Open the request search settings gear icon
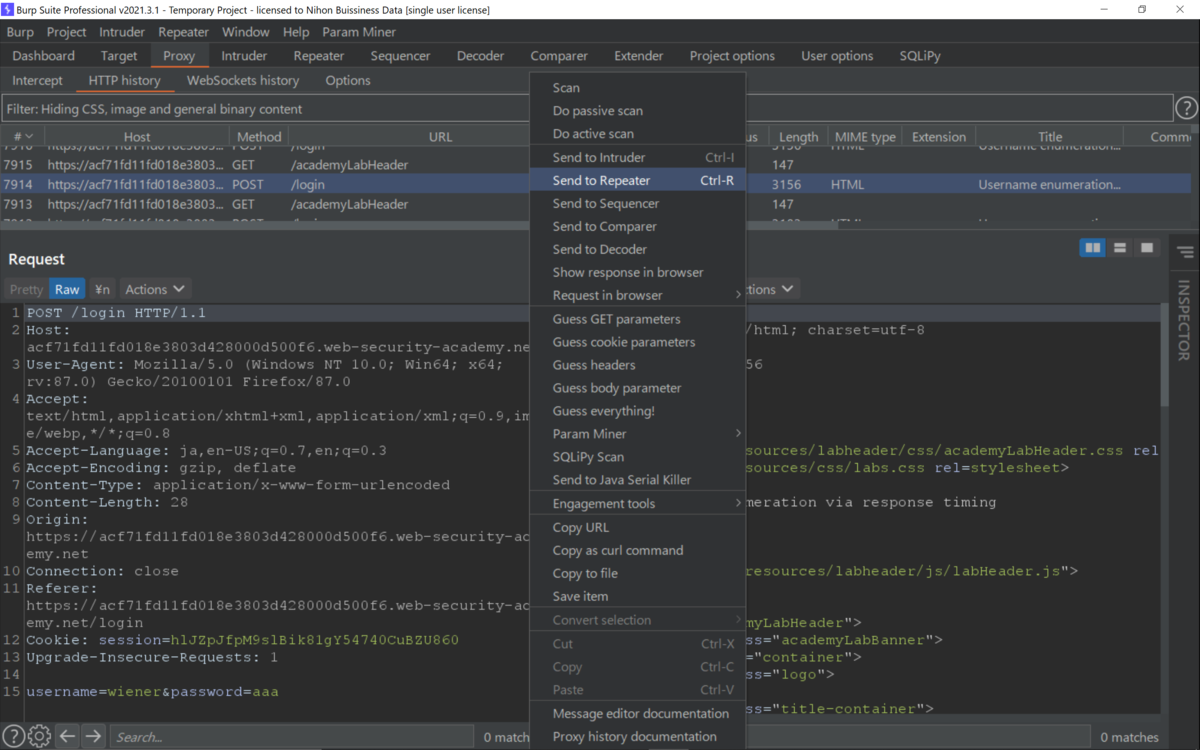Screen dimensions: 1200x750 [x=39, y=736]
